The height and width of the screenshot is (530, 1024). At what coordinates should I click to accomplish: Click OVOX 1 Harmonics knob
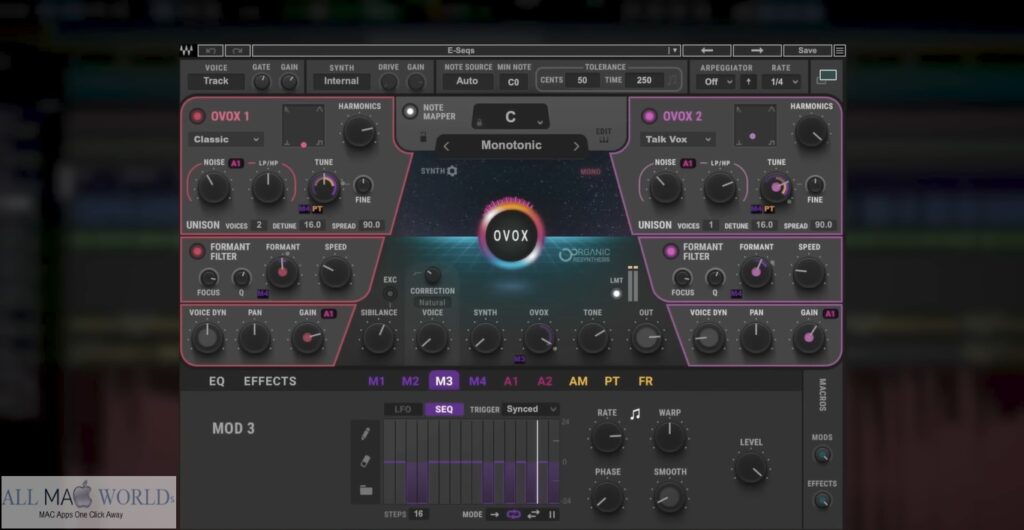point(359,131)
